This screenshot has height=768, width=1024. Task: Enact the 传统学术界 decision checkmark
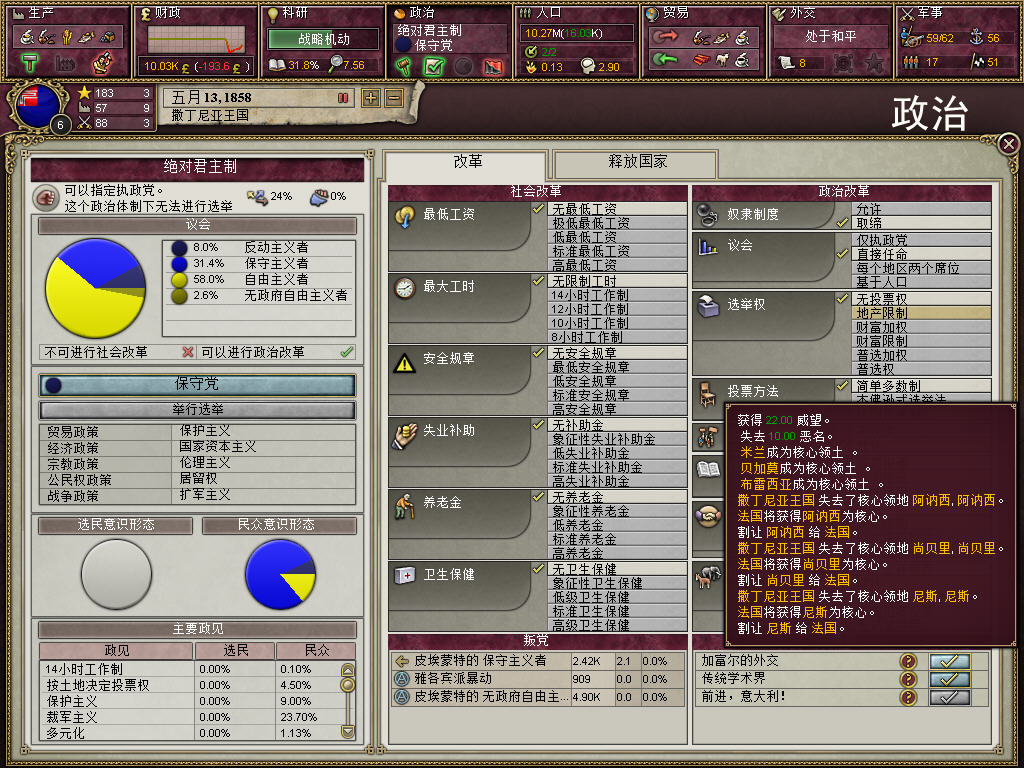pyautogui.click(x=950, y=679)
